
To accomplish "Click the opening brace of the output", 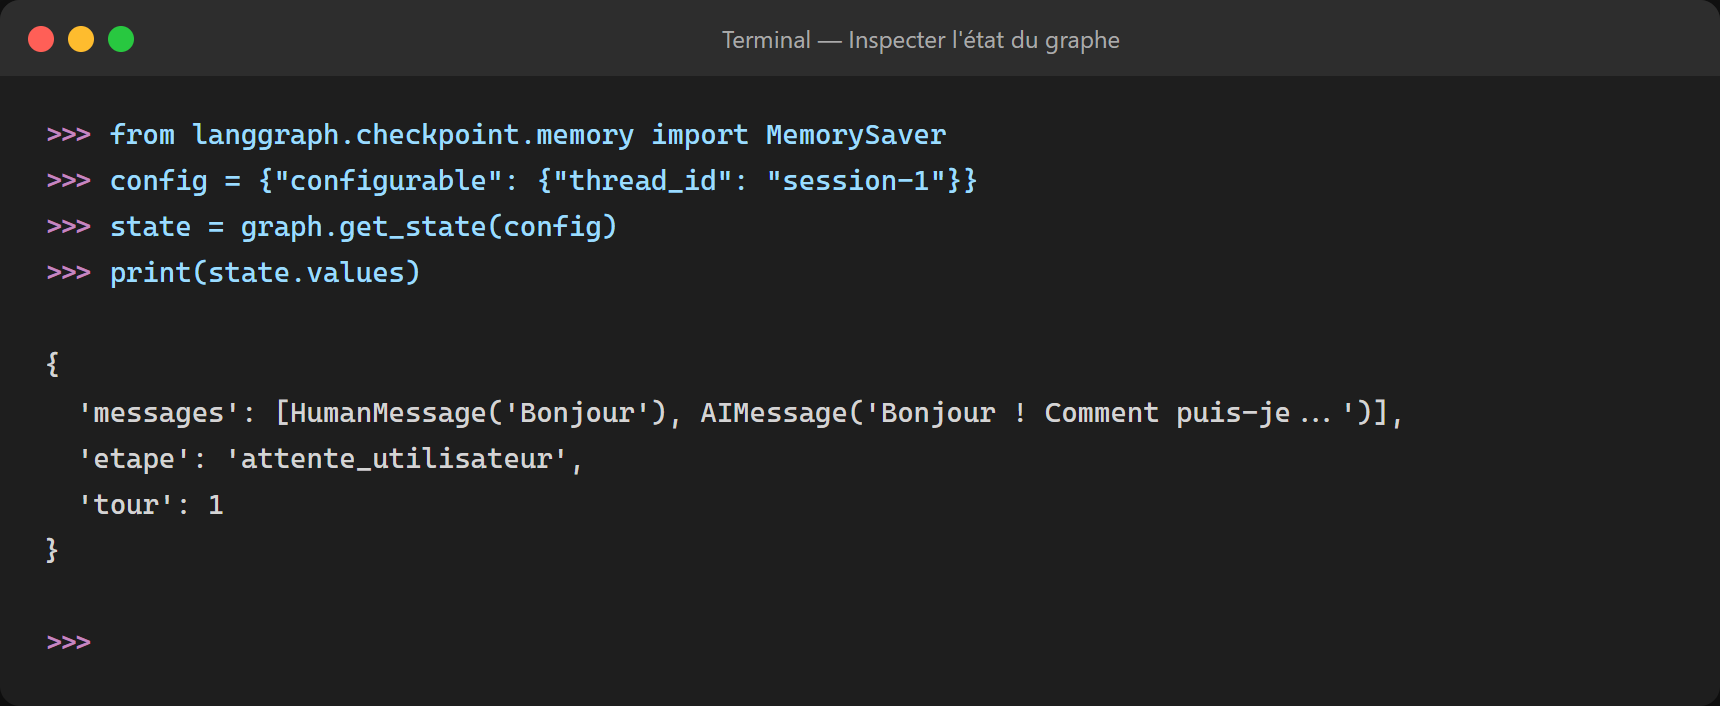I will pyautogui.click(x=53, y=365).
